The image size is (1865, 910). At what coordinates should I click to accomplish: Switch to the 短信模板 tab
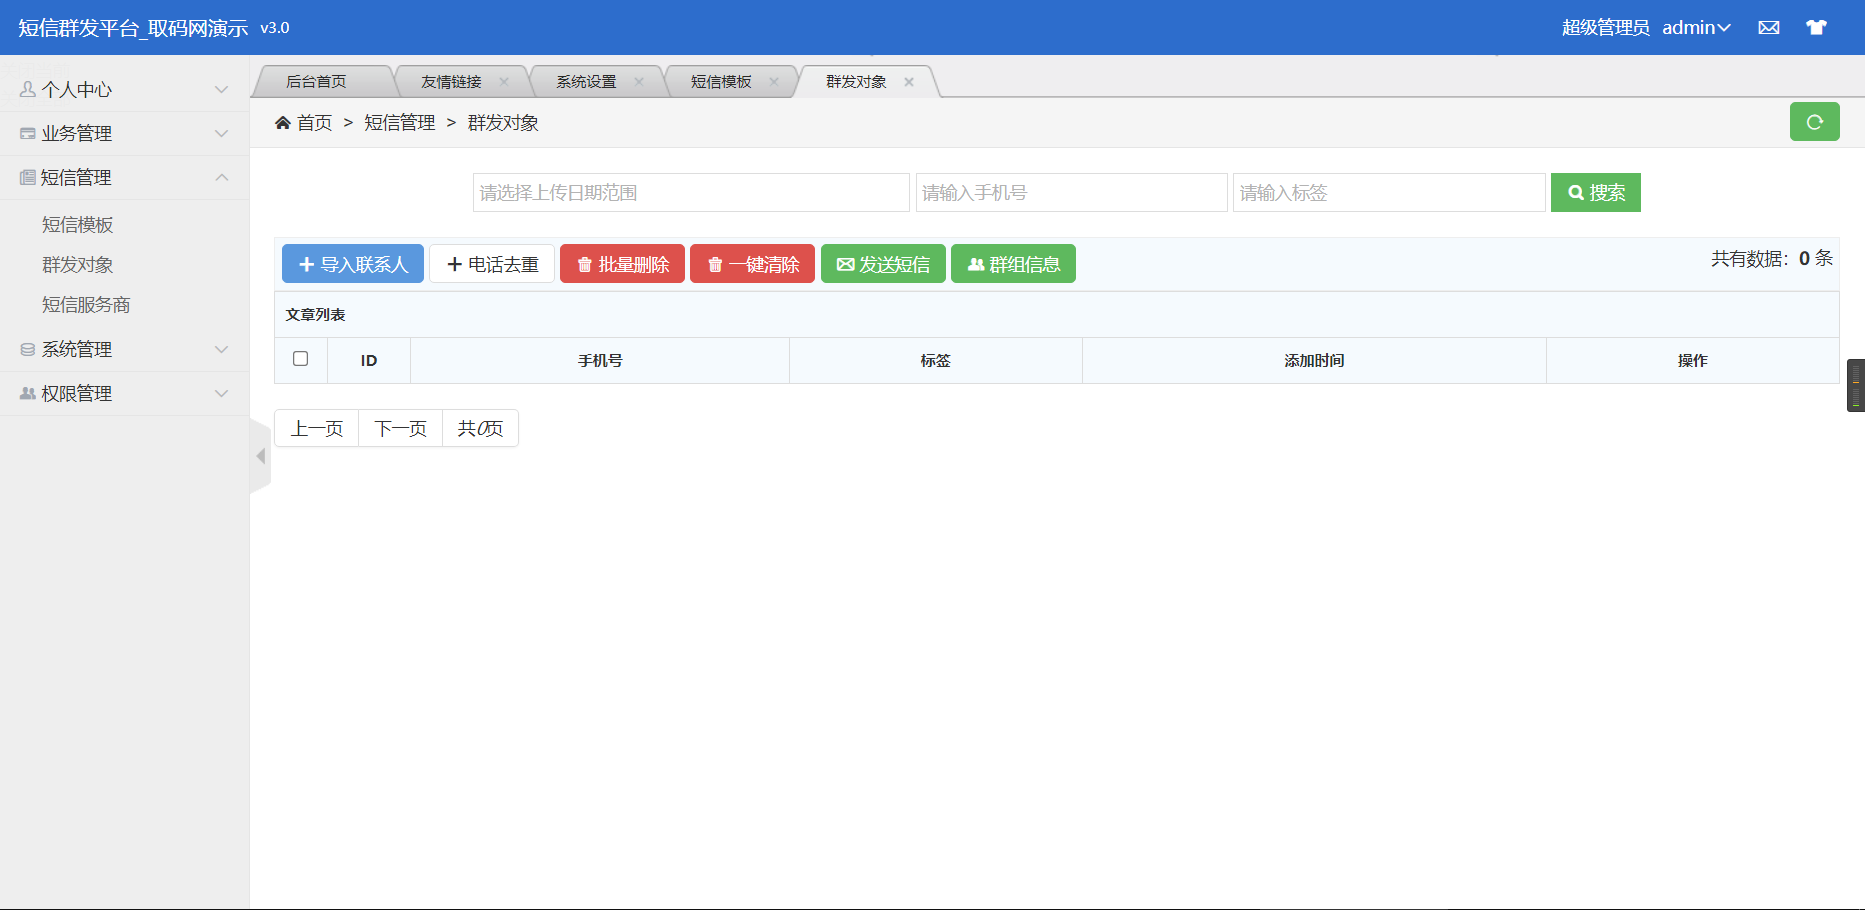coord(720,82)
